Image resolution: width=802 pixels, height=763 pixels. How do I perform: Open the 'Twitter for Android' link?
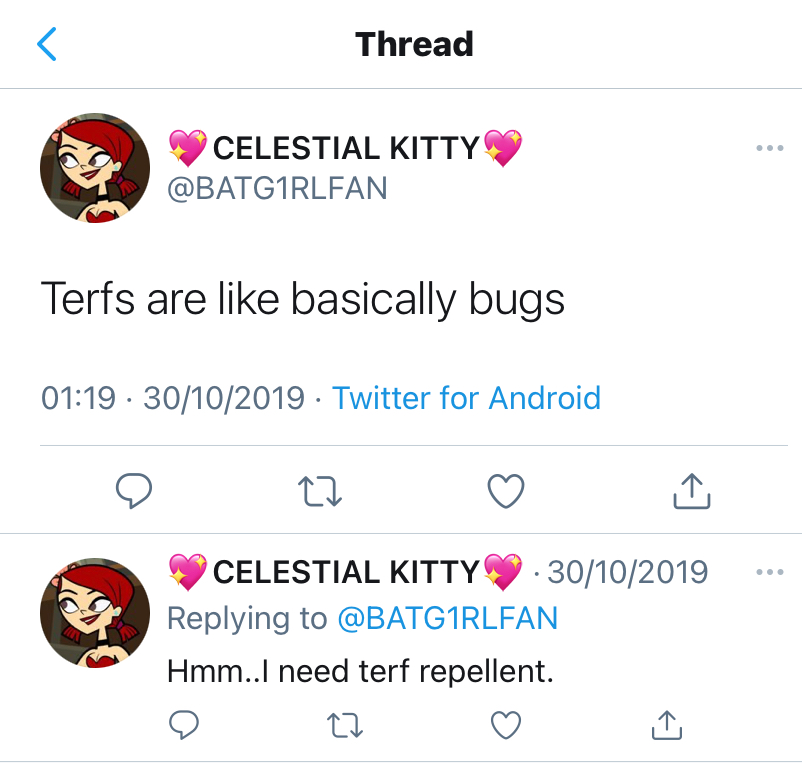466,398
